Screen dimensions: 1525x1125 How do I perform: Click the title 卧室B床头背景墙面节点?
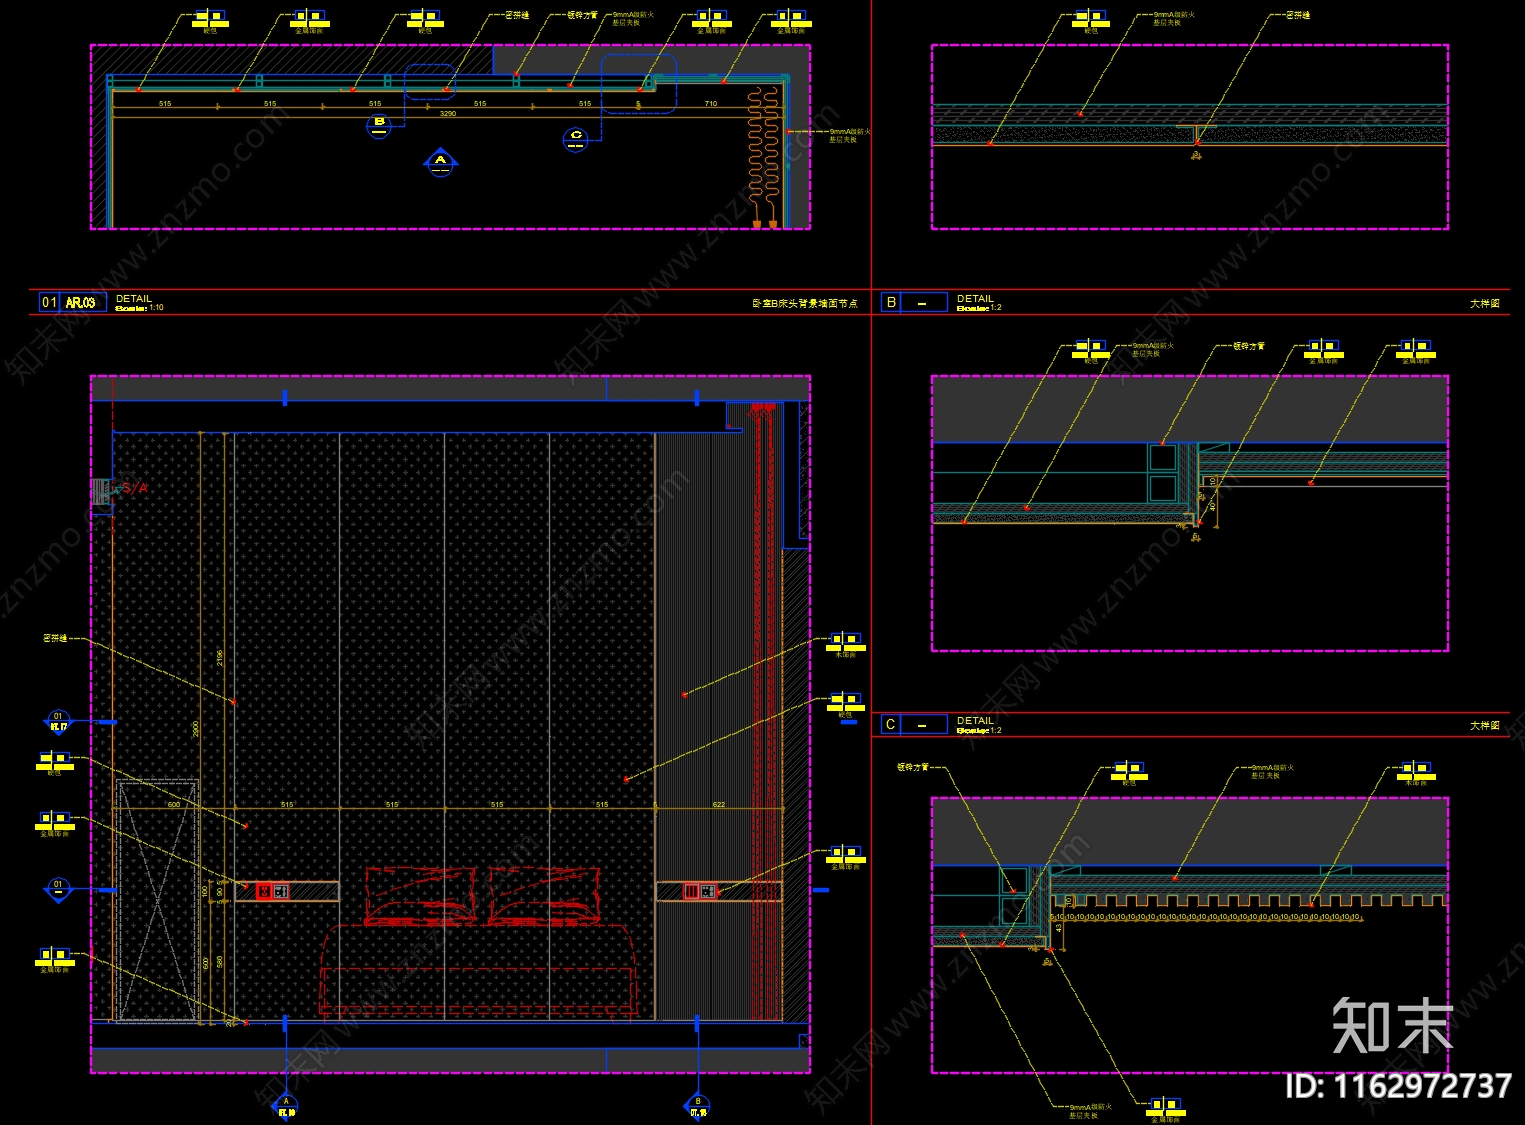[x=805, y=303]
